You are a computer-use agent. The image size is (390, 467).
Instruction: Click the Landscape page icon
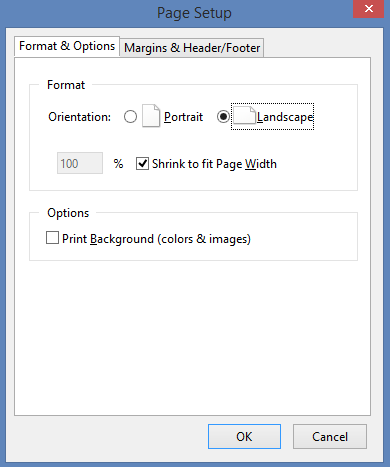pos(244,116)
